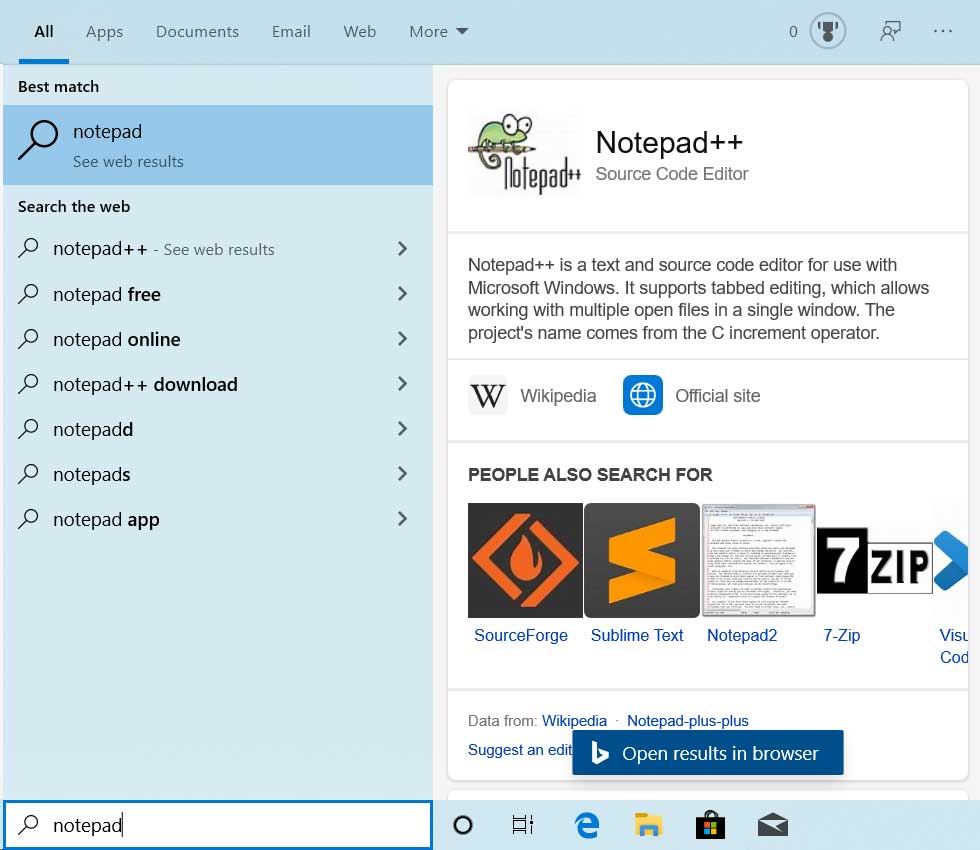Select the notepad++ download suggestion
980x850 pixels.
point(218,384)
